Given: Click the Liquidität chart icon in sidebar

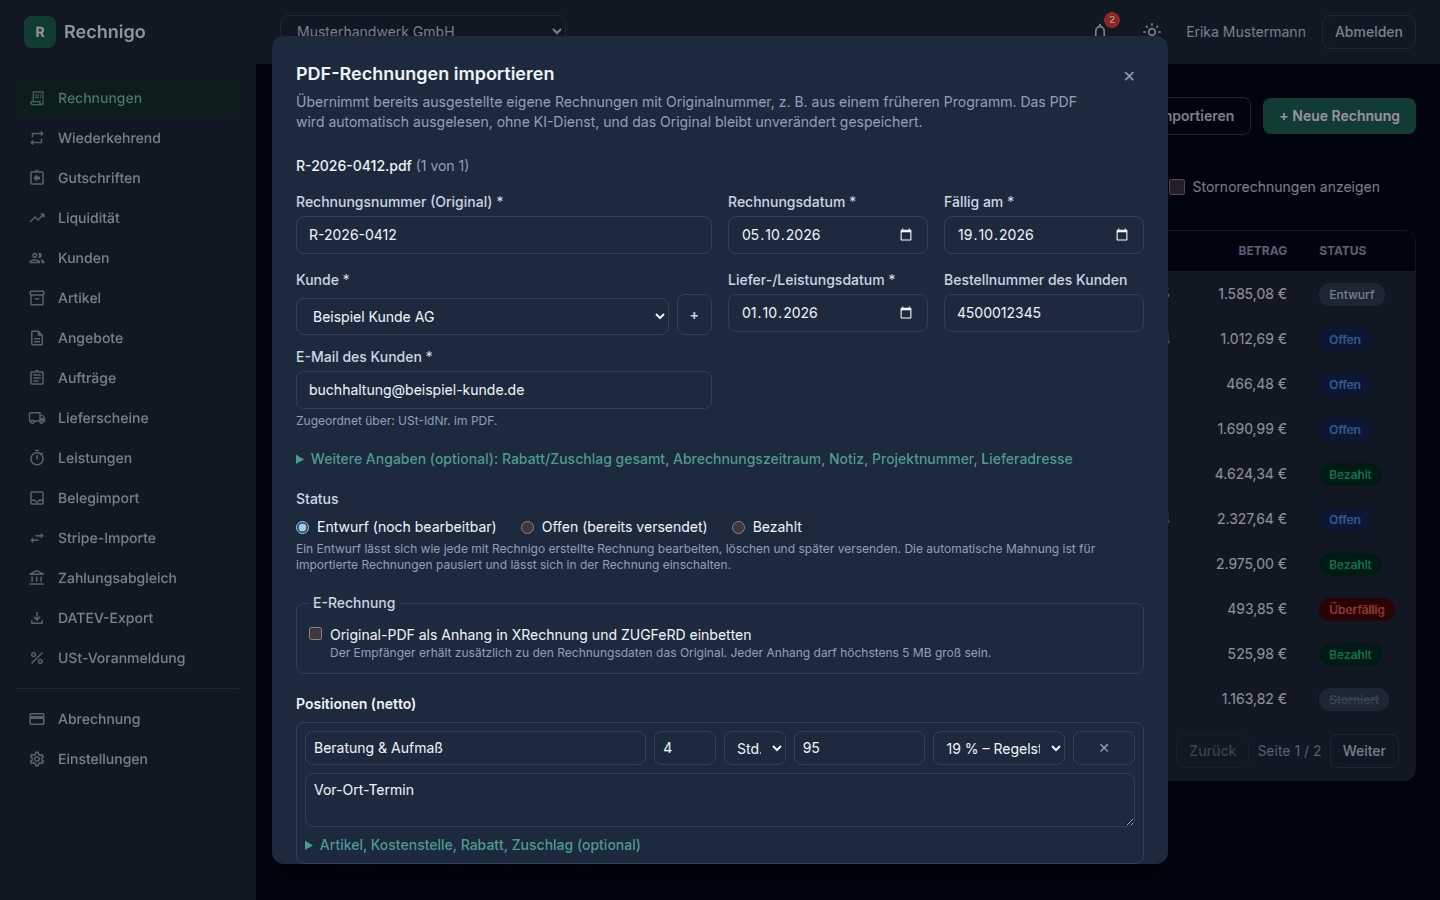Looking at the screenshot, I should [37, 218].
